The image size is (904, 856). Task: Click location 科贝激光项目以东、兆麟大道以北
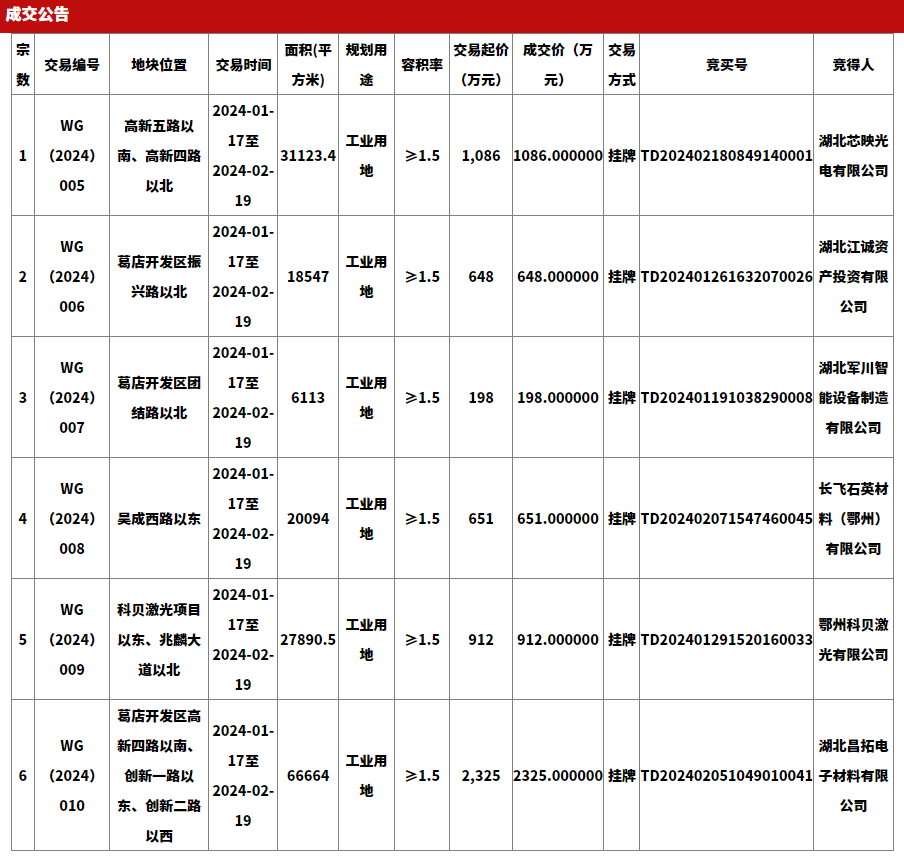[159, 640]
